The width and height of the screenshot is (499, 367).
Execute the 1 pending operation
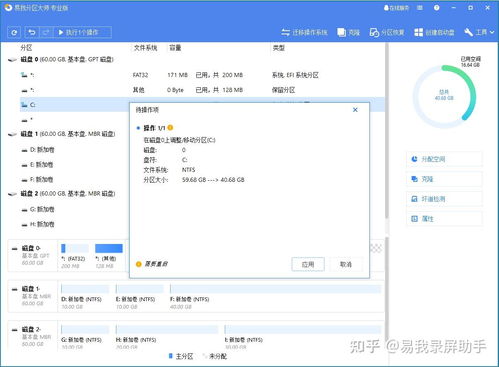(x=82, y=32)
